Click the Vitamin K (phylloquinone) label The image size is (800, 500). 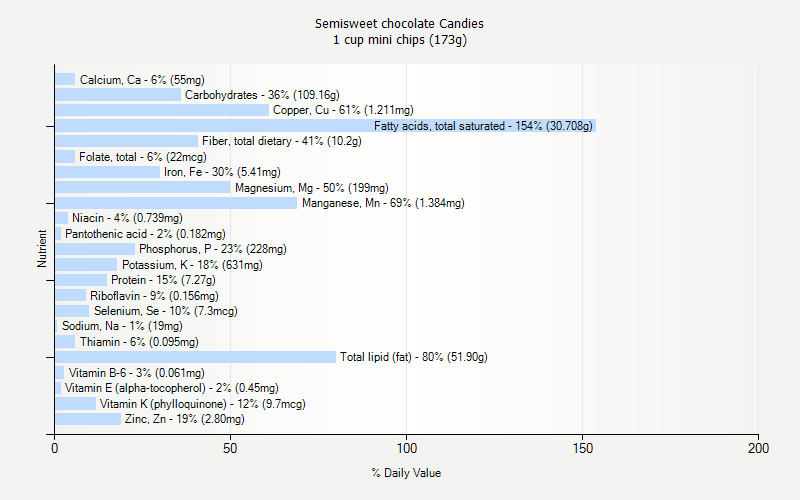click(x=202, y=404)
